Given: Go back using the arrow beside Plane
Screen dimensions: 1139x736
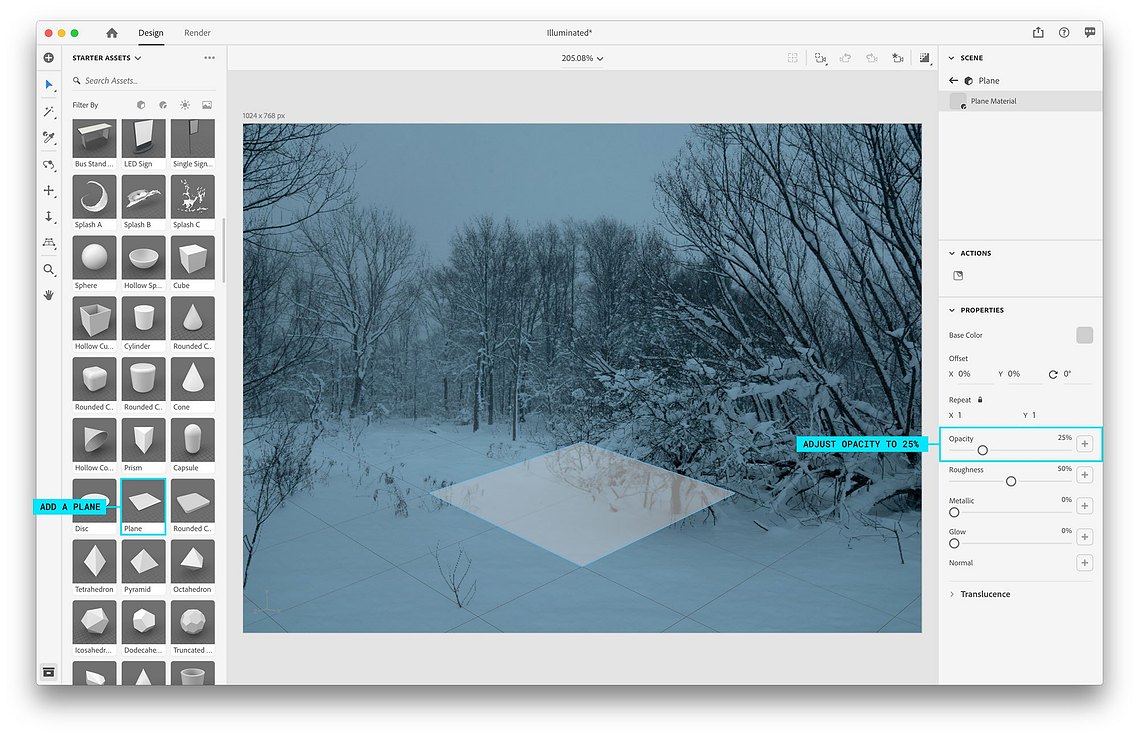Looking at the screenshot, I should tap(954, 81).
